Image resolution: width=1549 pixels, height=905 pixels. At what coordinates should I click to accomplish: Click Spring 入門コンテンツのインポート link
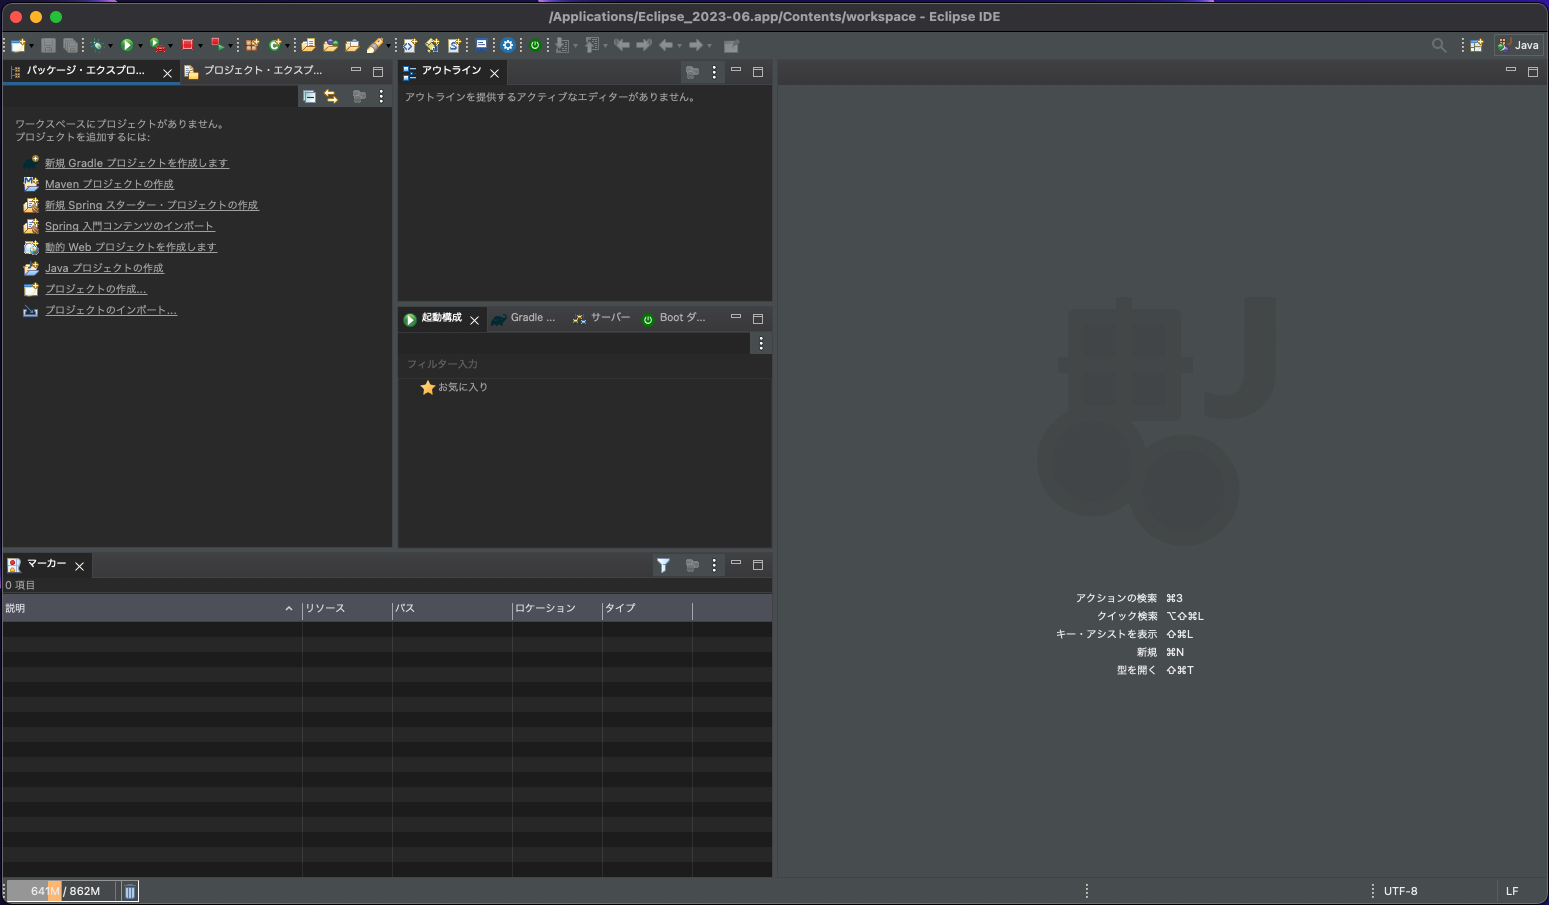pyautogui.click(x=129, y=226)
